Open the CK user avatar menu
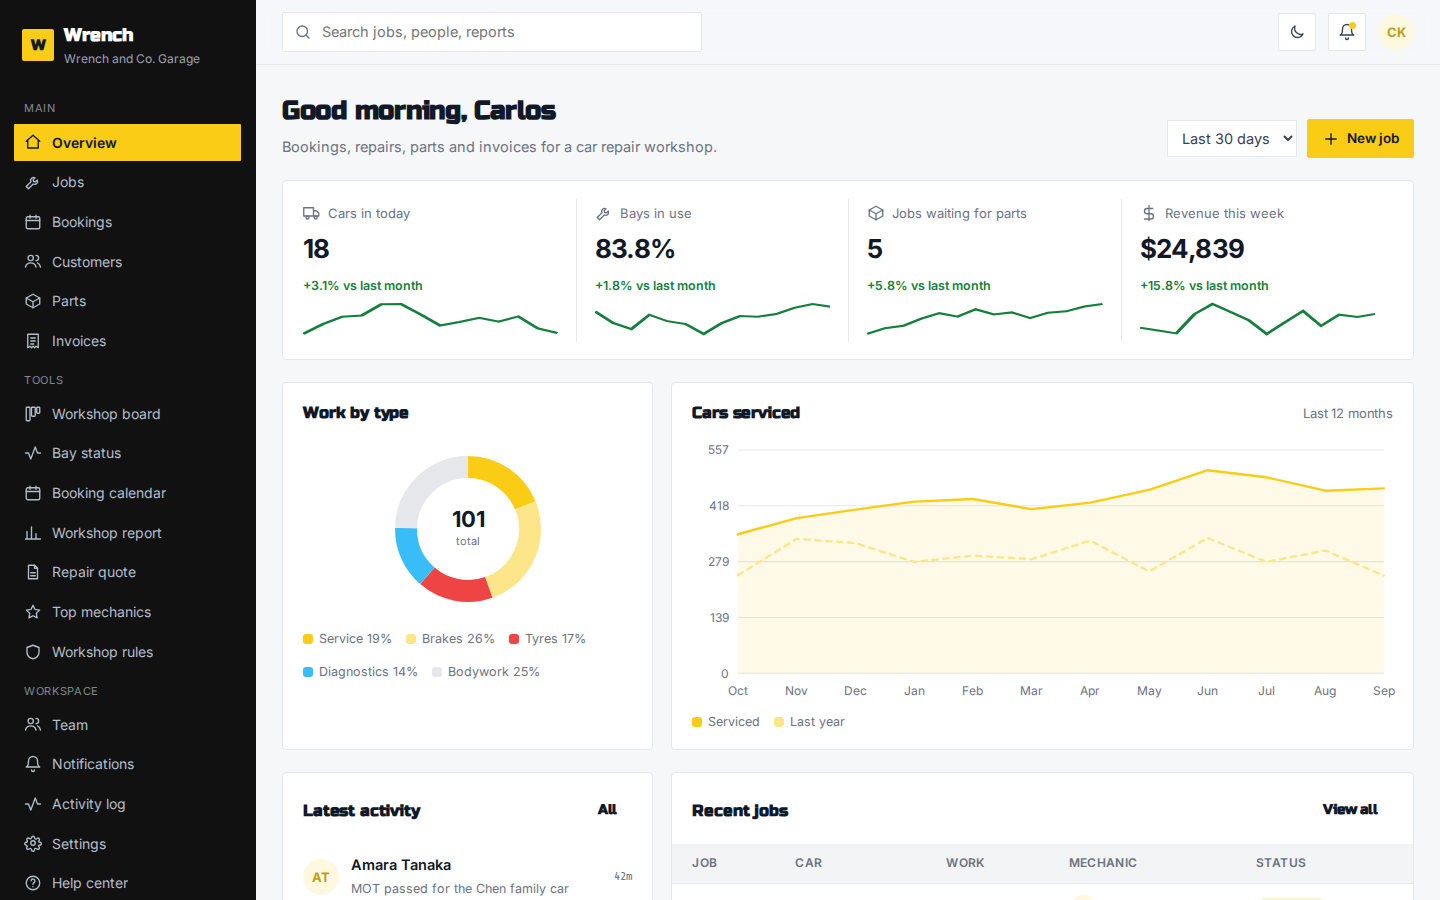Image resolution: width=1440 pixels, height=900 pixels. [x=1396, y=32]
